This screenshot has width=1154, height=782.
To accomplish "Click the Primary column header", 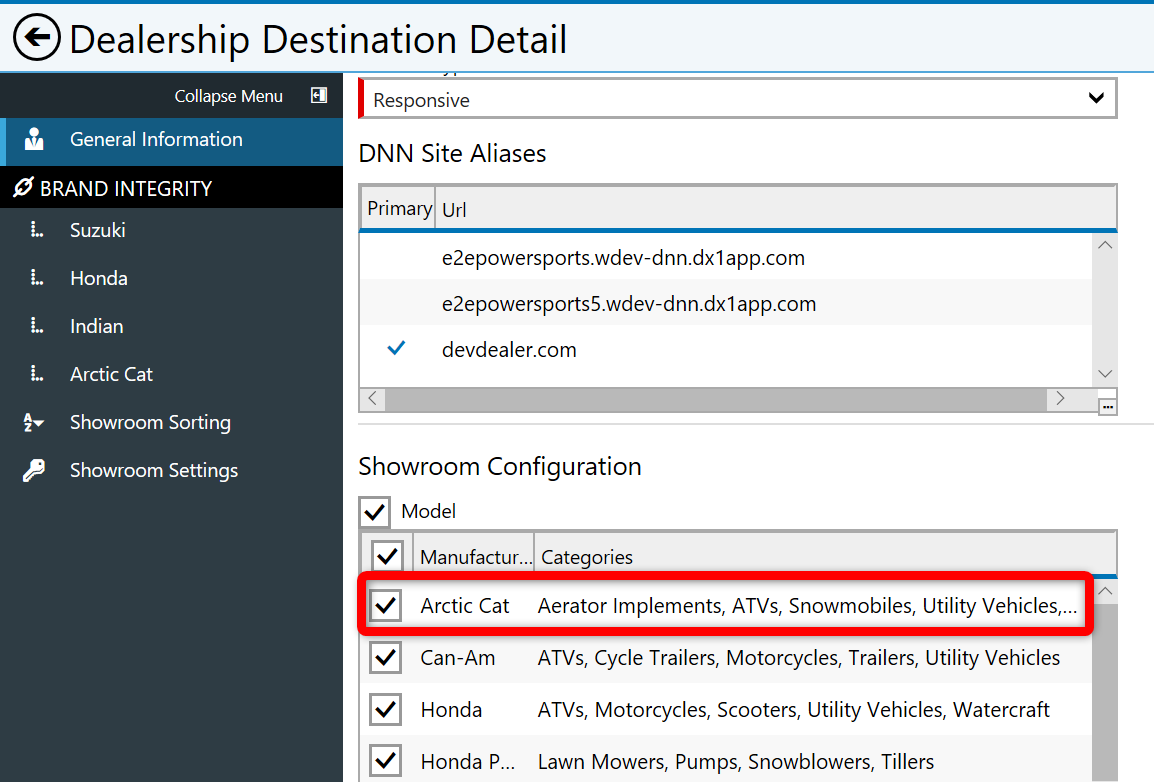I will pos(398,209).
